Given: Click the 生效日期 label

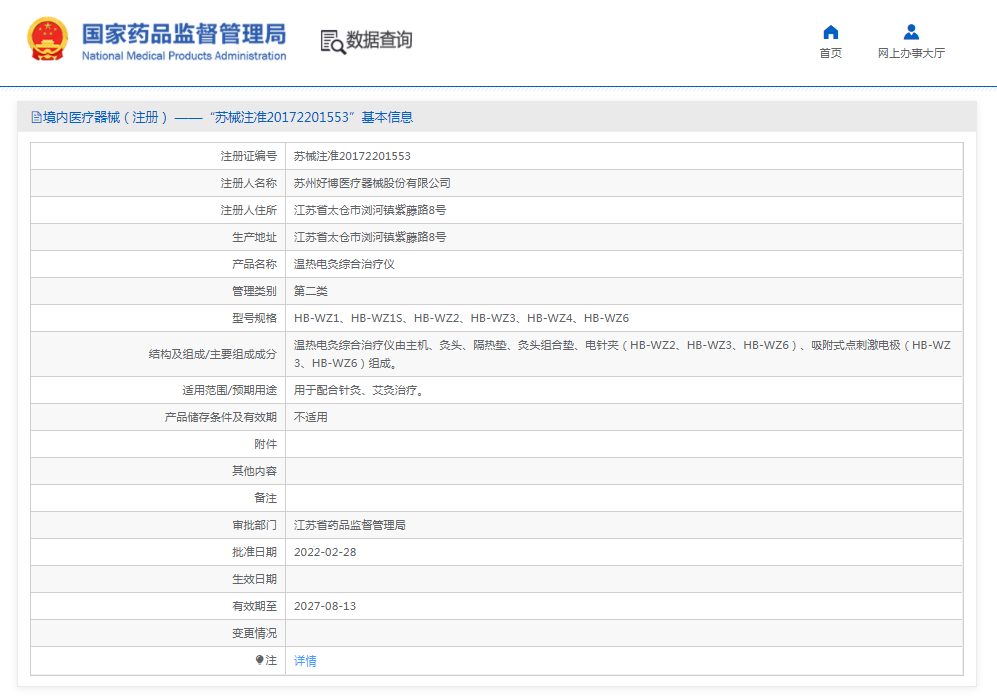Looking at the screenshot, I should pyautogui.click(x=254, y=579).
